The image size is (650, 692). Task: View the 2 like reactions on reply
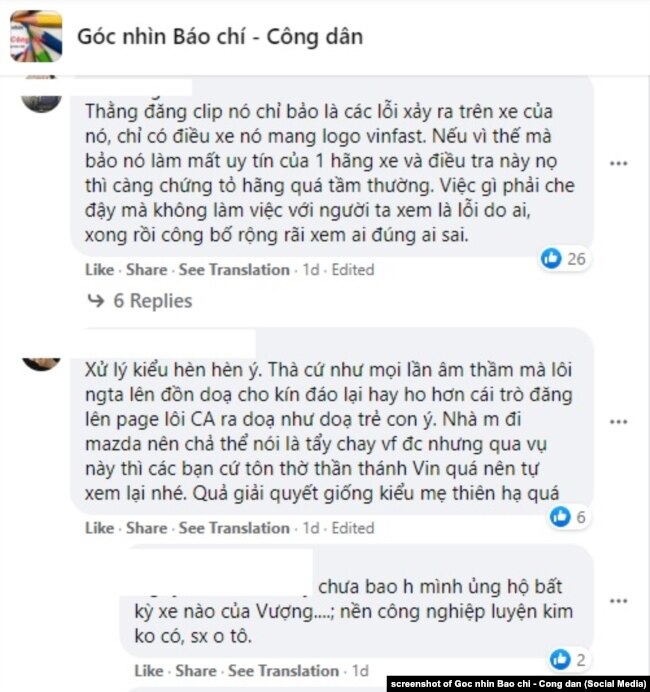568,660
